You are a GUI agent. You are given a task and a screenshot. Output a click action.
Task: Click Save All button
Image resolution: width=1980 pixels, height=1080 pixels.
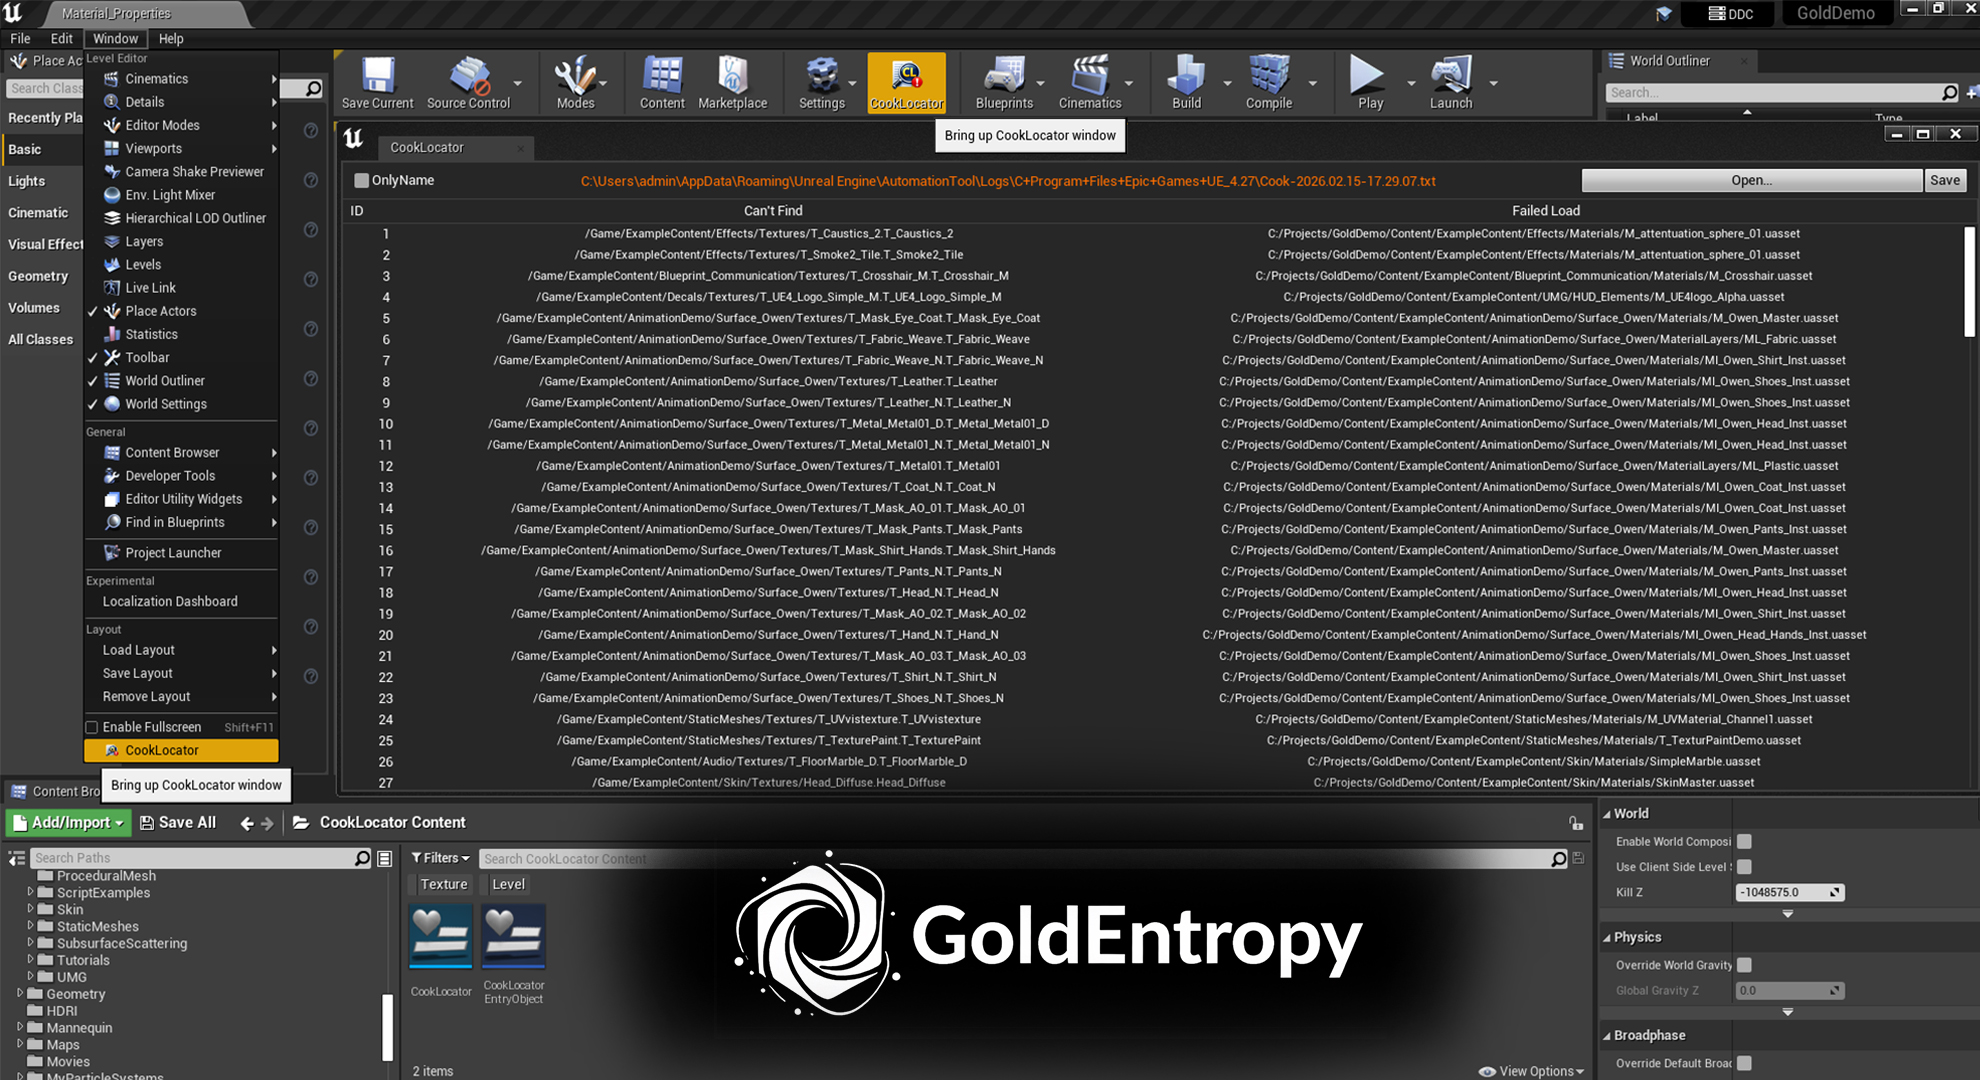click(178, 823)
